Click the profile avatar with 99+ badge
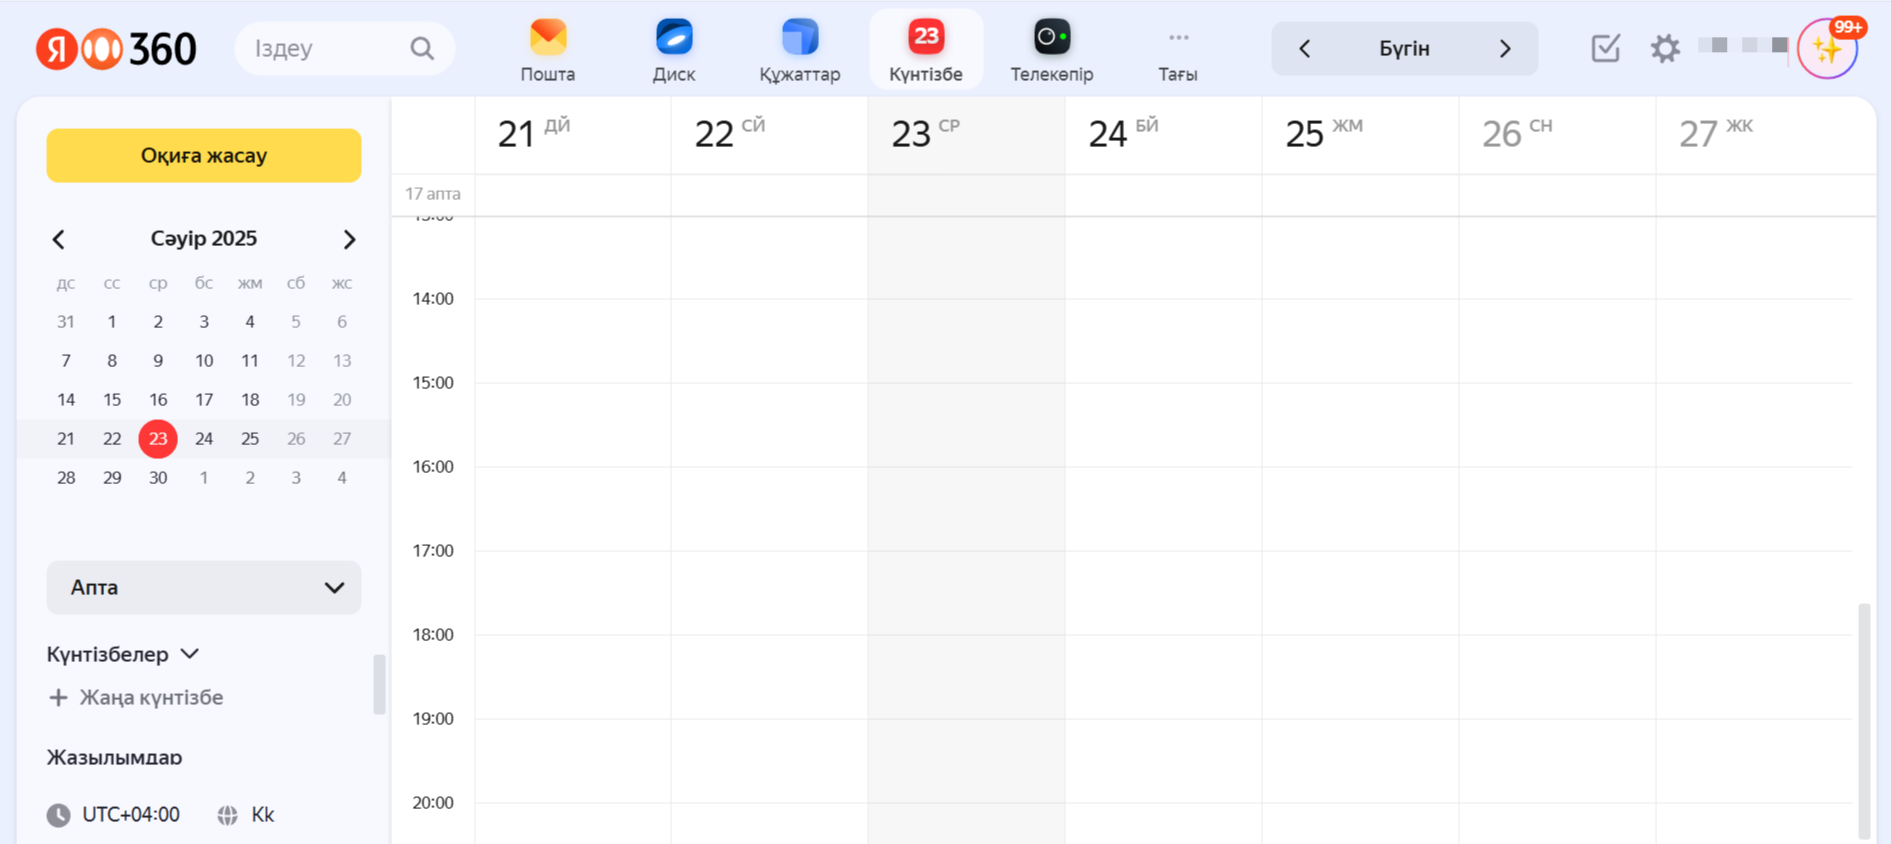1891x844 pixels. [x=1827, y=48]
